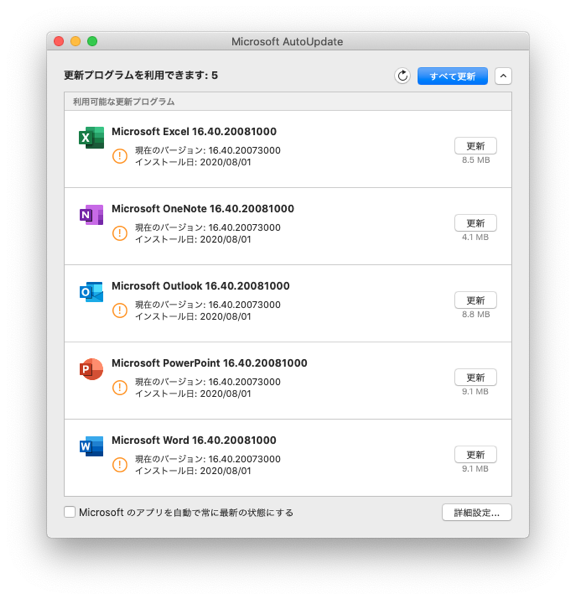
Task: Click 更新 button for Microsoft OneNote
Action: 475,223
